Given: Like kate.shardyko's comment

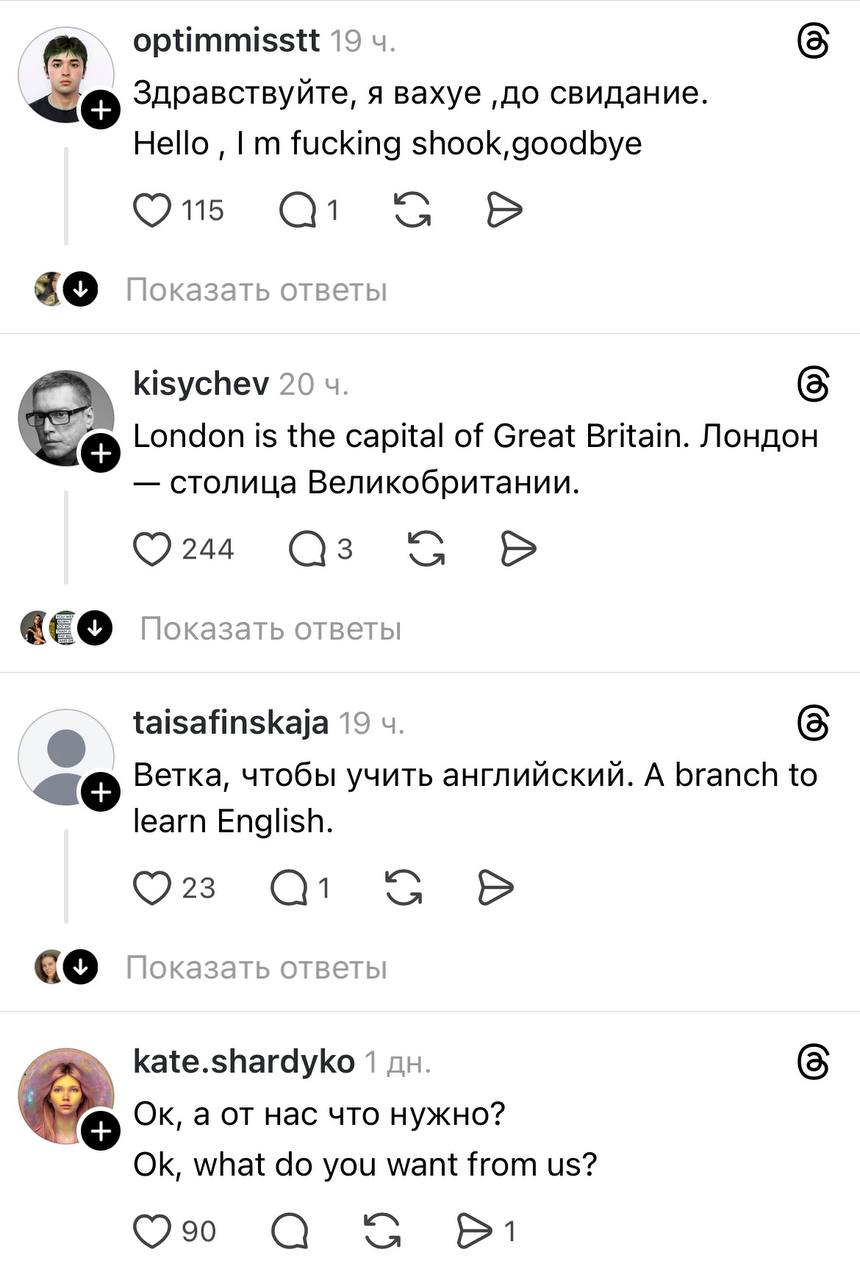Looking at the screenshot, I should pyautogui.click(x=152, y=1231).
